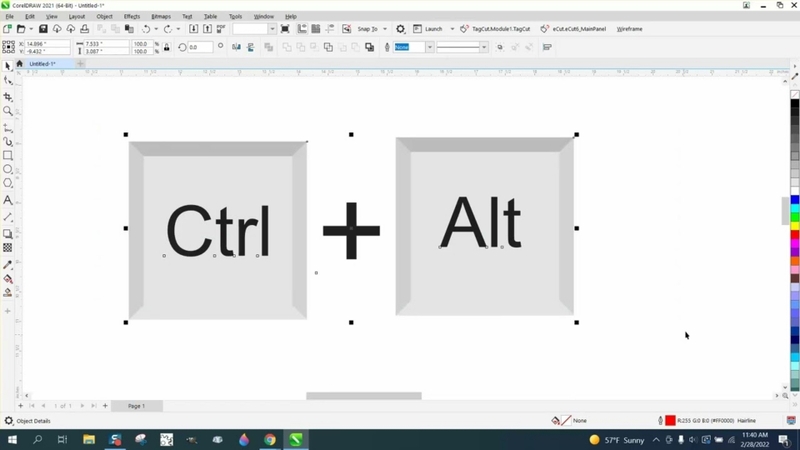Open the File menu
This screenshot has height=450, width=800.
tap(9, 16)
